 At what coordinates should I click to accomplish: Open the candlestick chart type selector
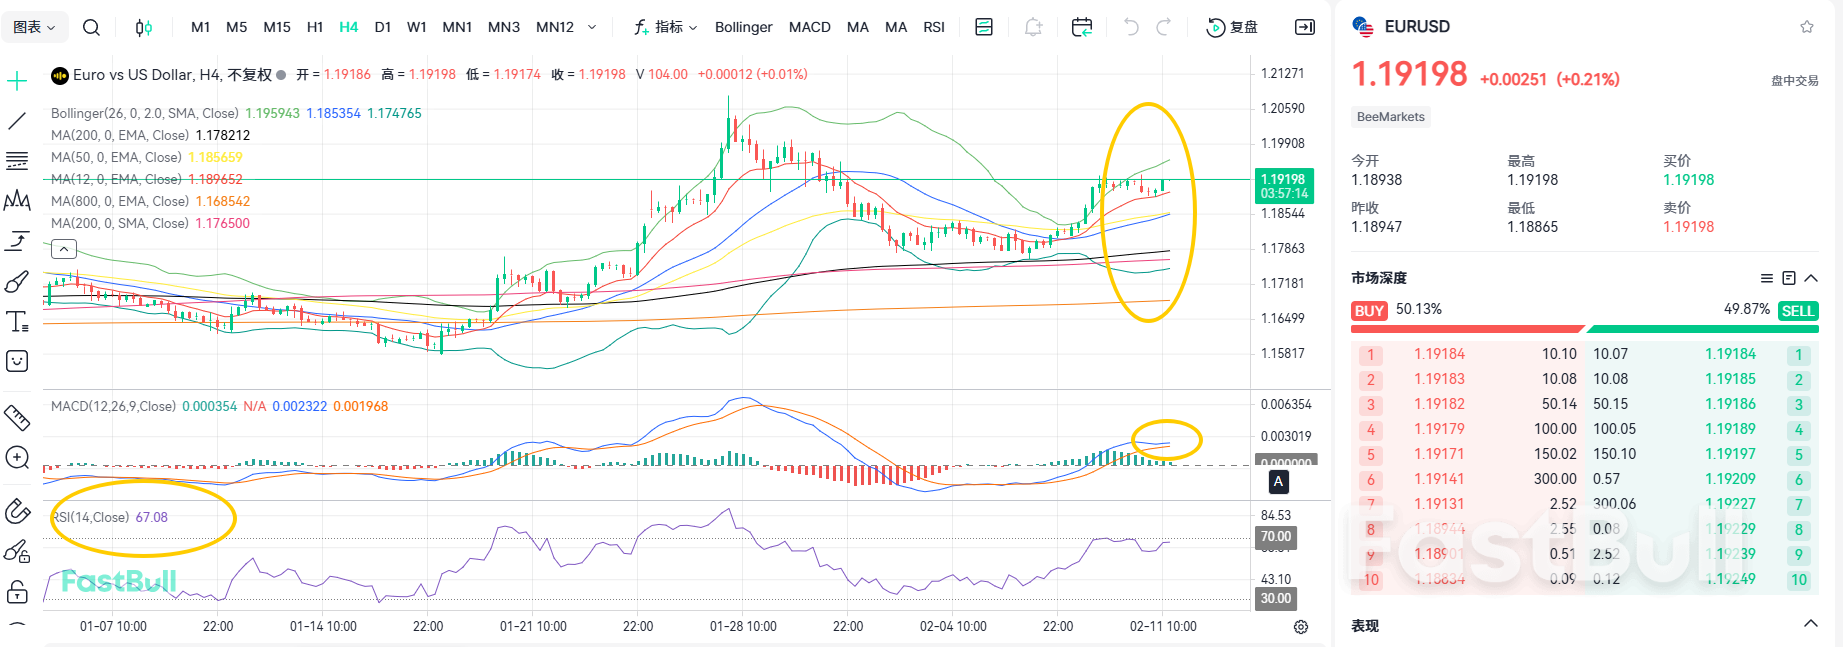tap(143, 27)
